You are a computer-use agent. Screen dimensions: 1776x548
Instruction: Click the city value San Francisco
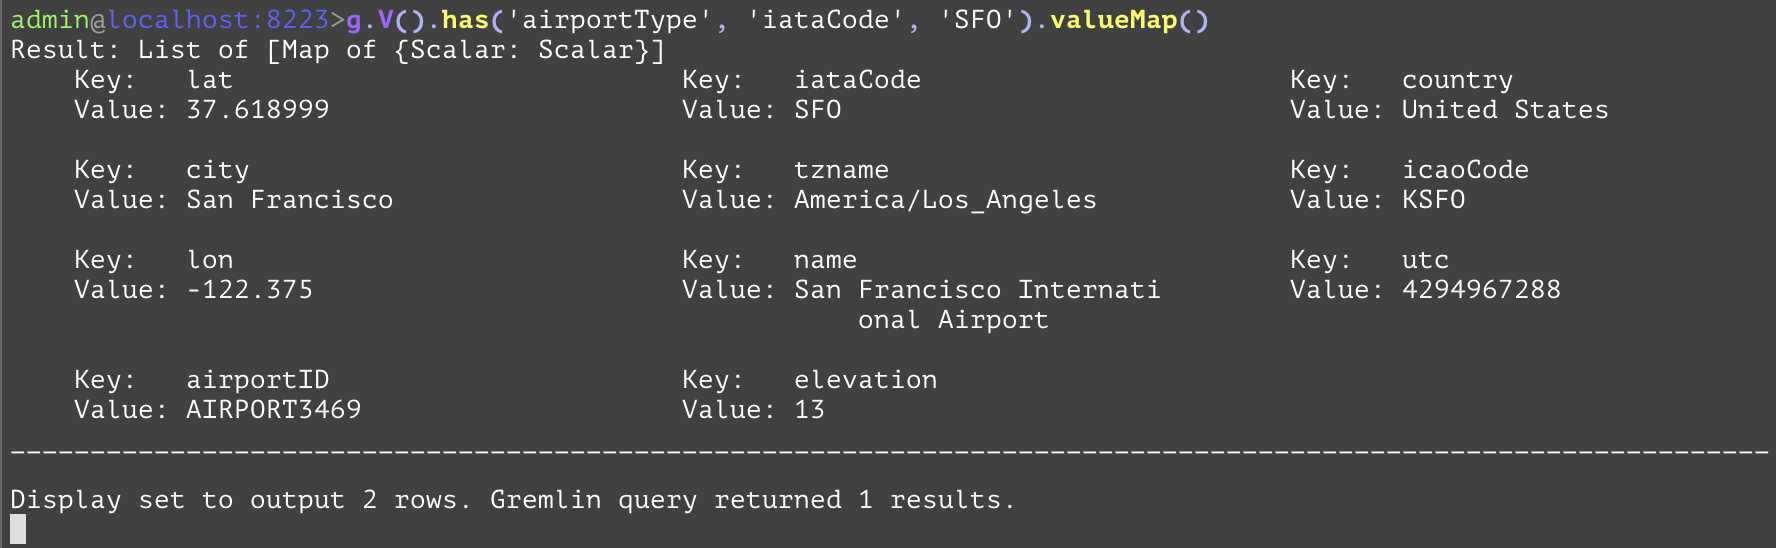[x=289, y=200]
